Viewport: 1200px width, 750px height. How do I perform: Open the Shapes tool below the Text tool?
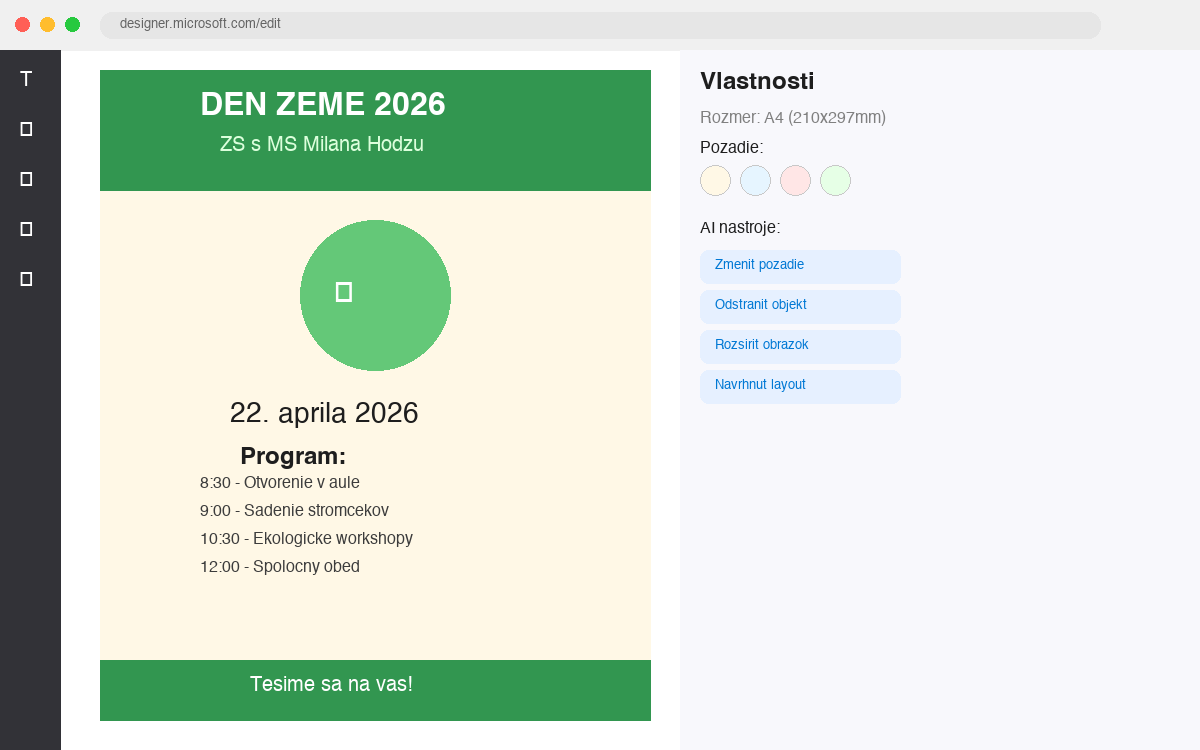tap(25, 128)
